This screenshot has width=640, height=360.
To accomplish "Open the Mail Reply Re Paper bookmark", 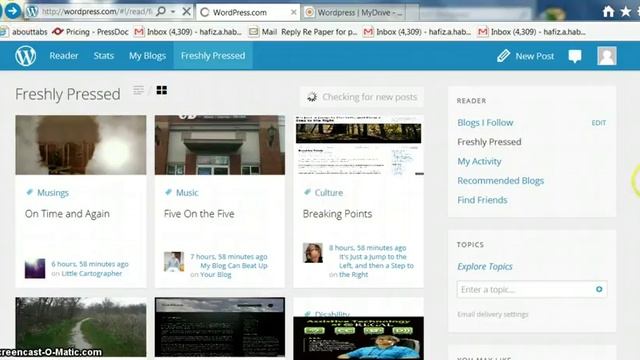I will (x=303, y=31).
